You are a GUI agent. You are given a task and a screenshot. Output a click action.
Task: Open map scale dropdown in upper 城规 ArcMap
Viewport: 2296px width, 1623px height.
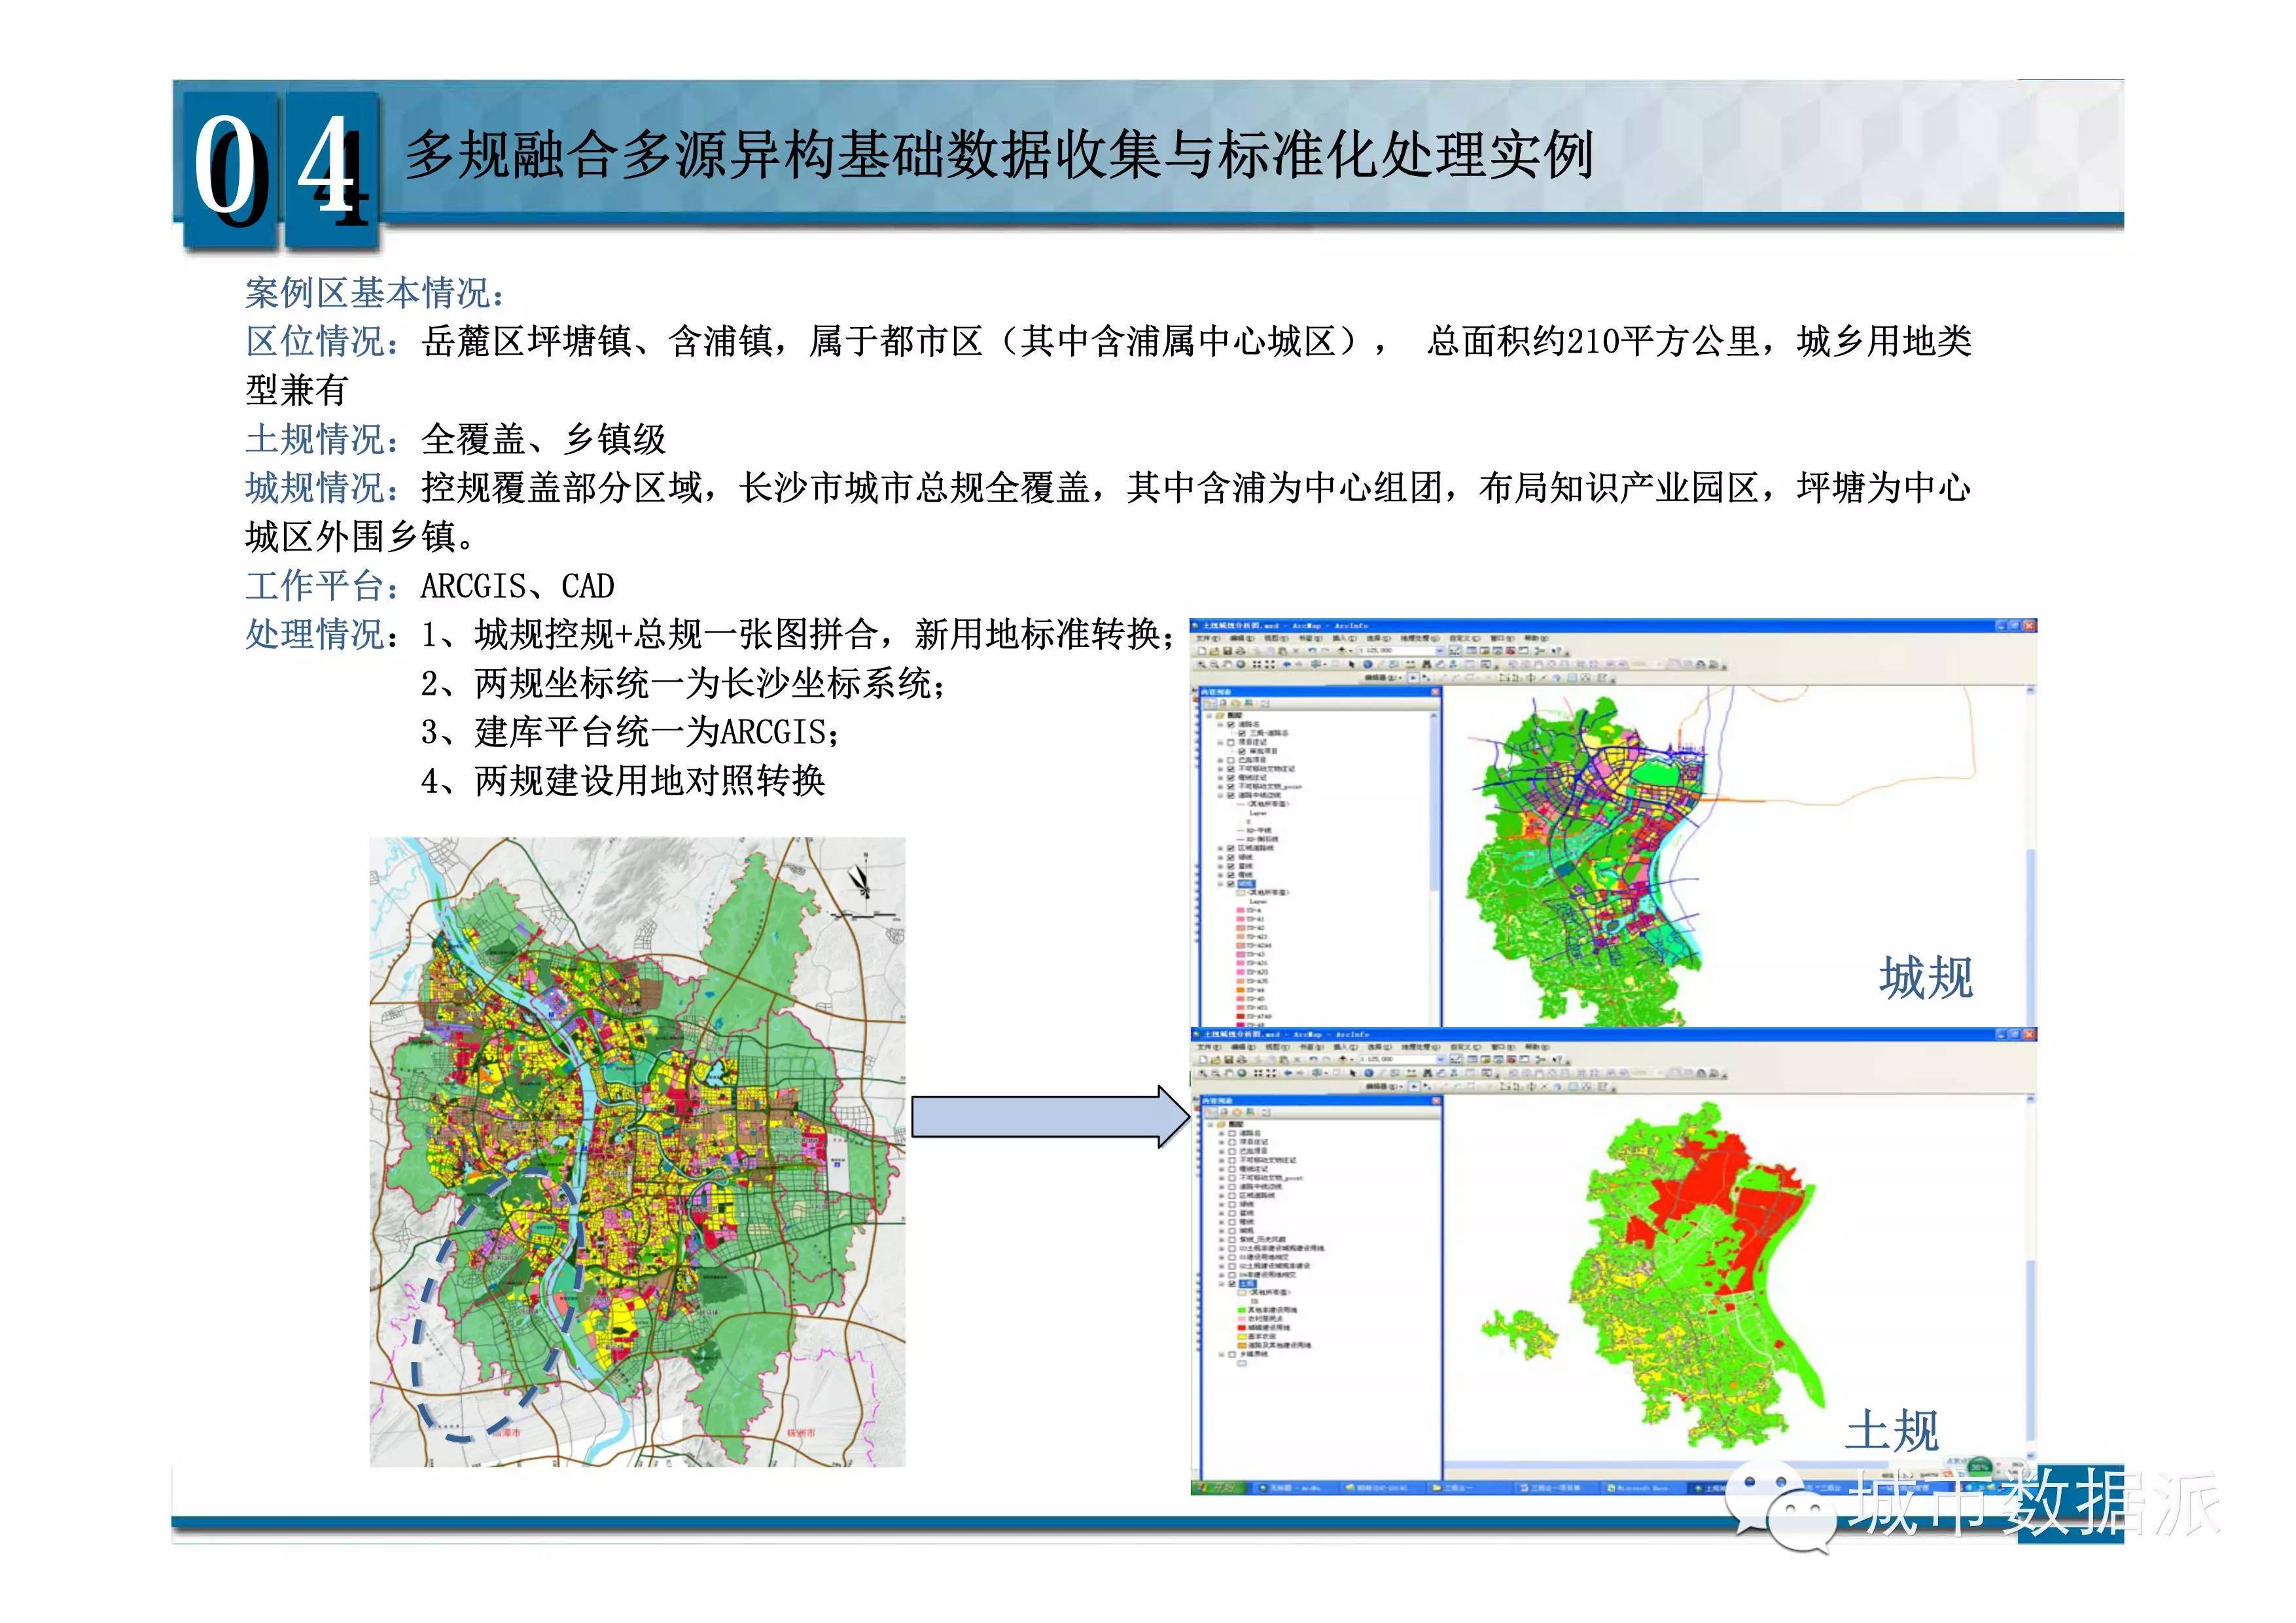click(x=1440, y=651)
